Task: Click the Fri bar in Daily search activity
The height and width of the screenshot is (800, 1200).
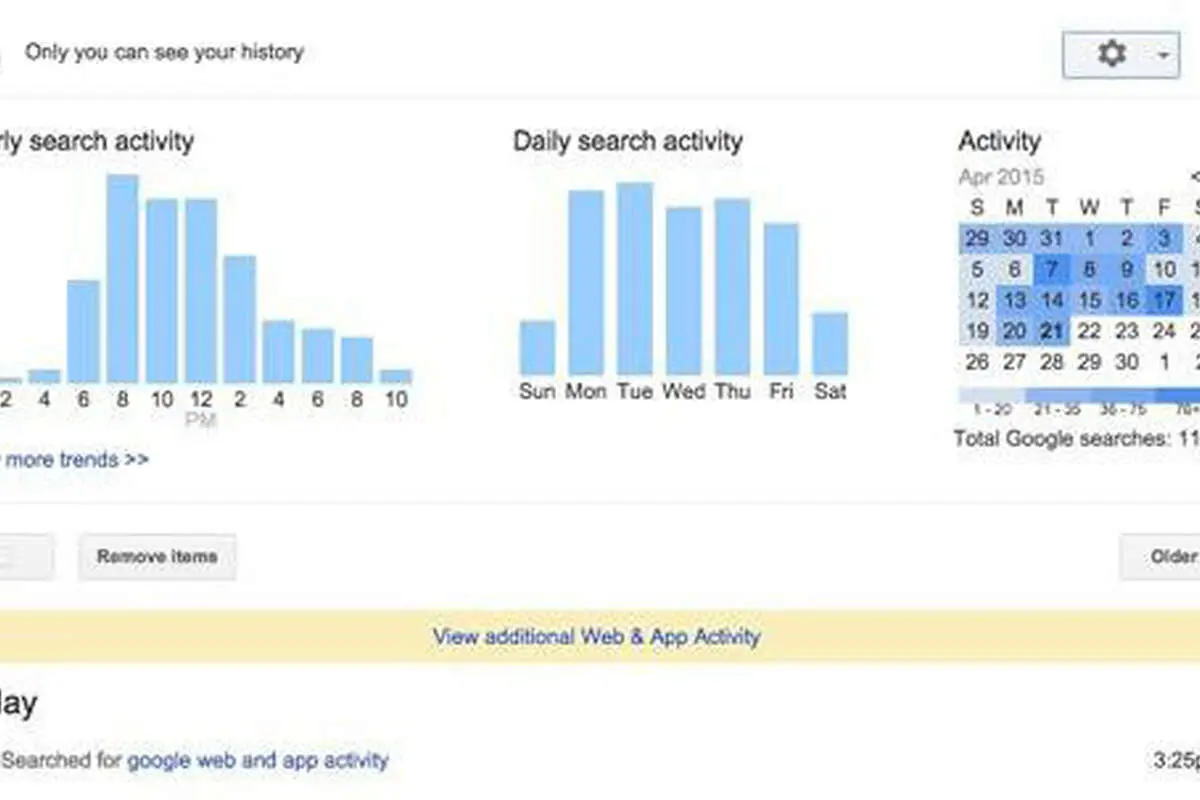Action: (782, 299)
